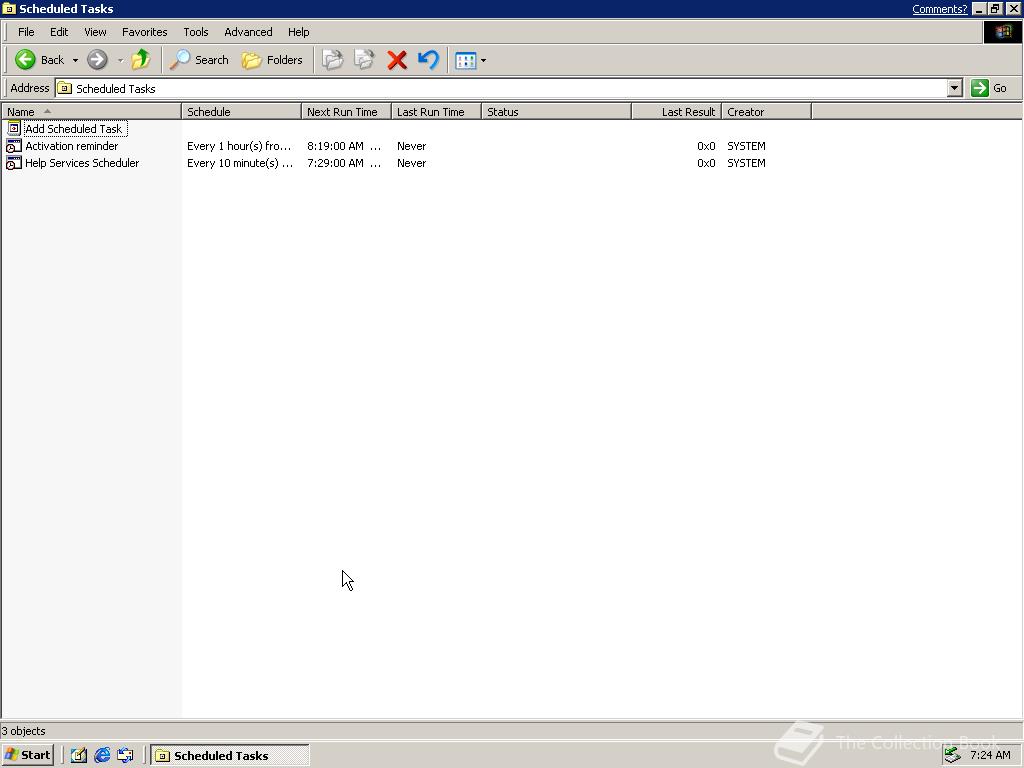Open the Advanced menu

[248, 32]
